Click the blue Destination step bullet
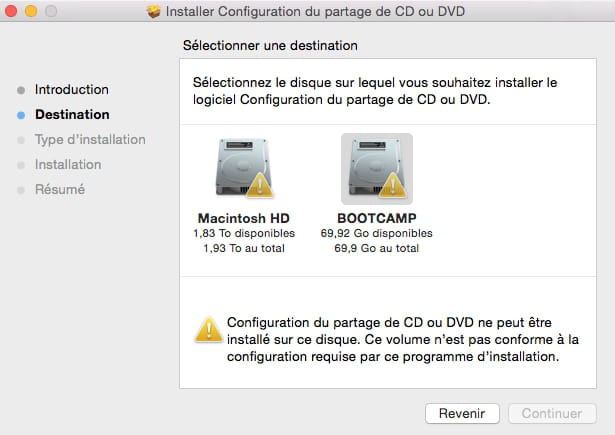Viewport: 615px width, 435px height. click(x=21, y=115)
